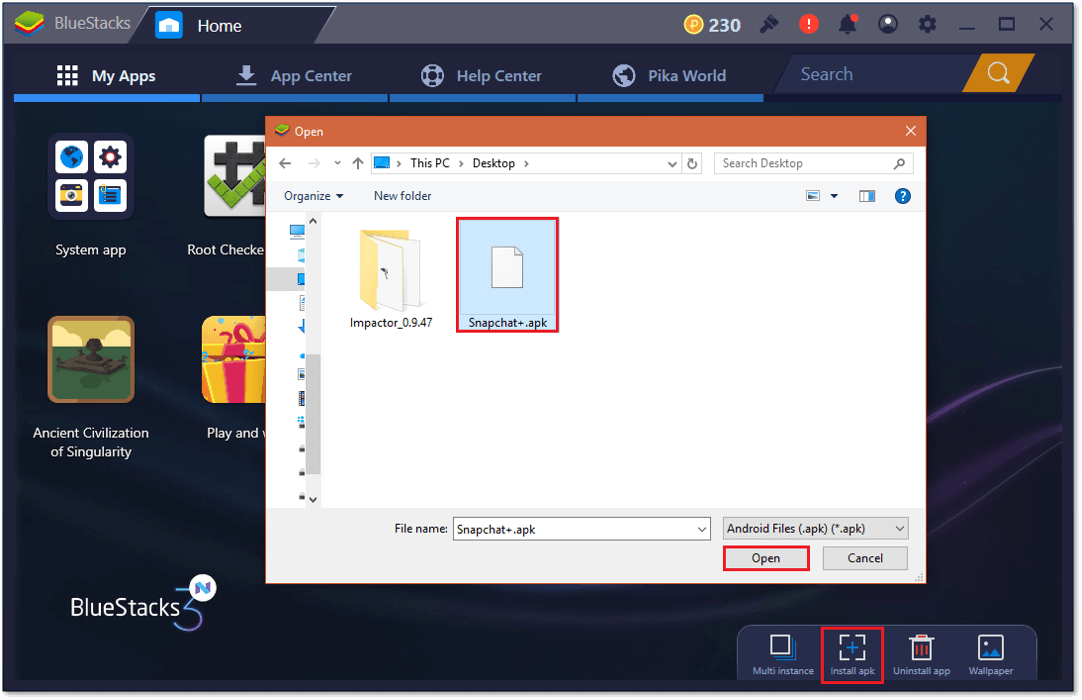
Task: Go up one folder level
Action: click(x=357, y=164)
